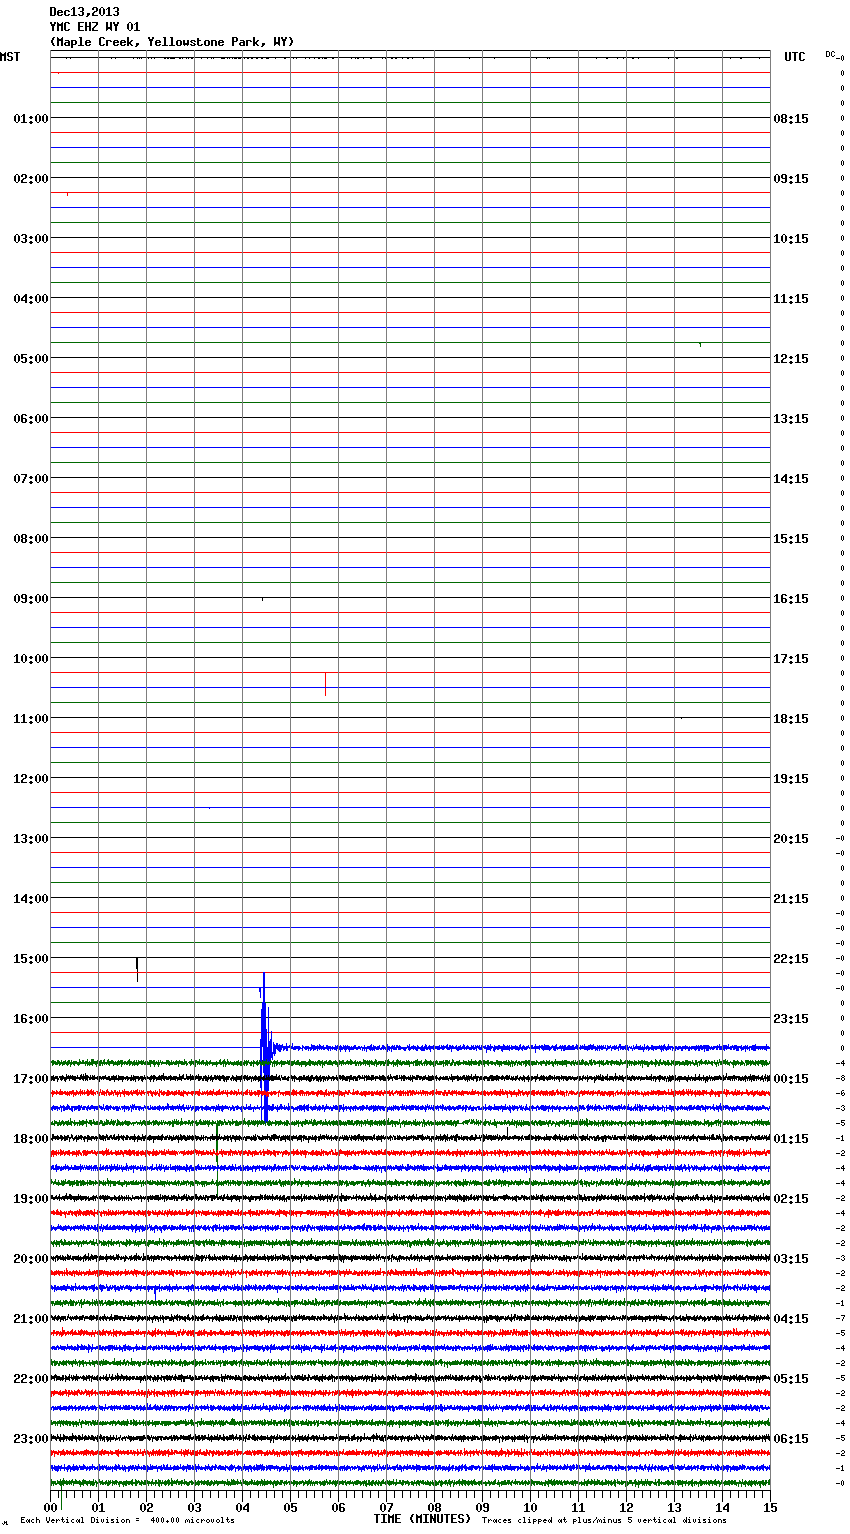
Task: Select the 20:00 MST time label
Action: (31, 1259)
